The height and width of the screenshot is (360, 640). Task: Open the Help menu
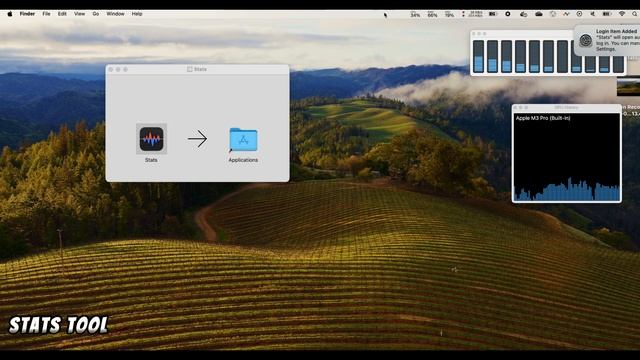click(x=137, y=14)
